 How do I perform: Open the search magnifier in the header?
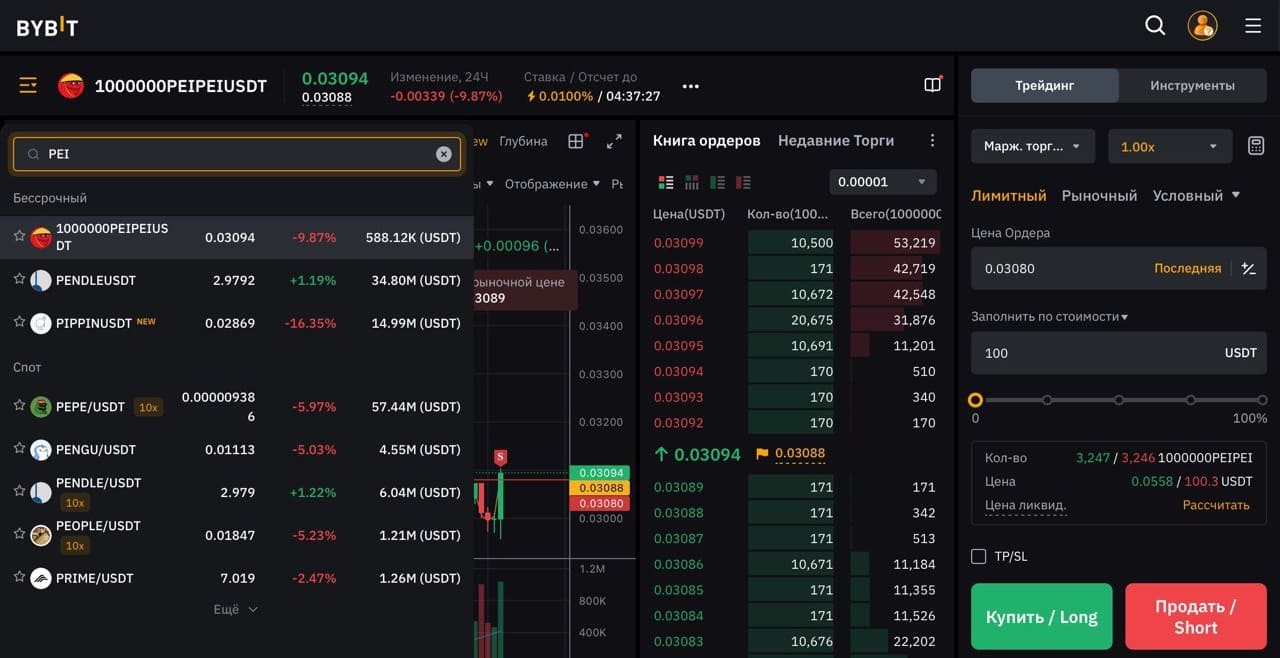(1155, 26)
